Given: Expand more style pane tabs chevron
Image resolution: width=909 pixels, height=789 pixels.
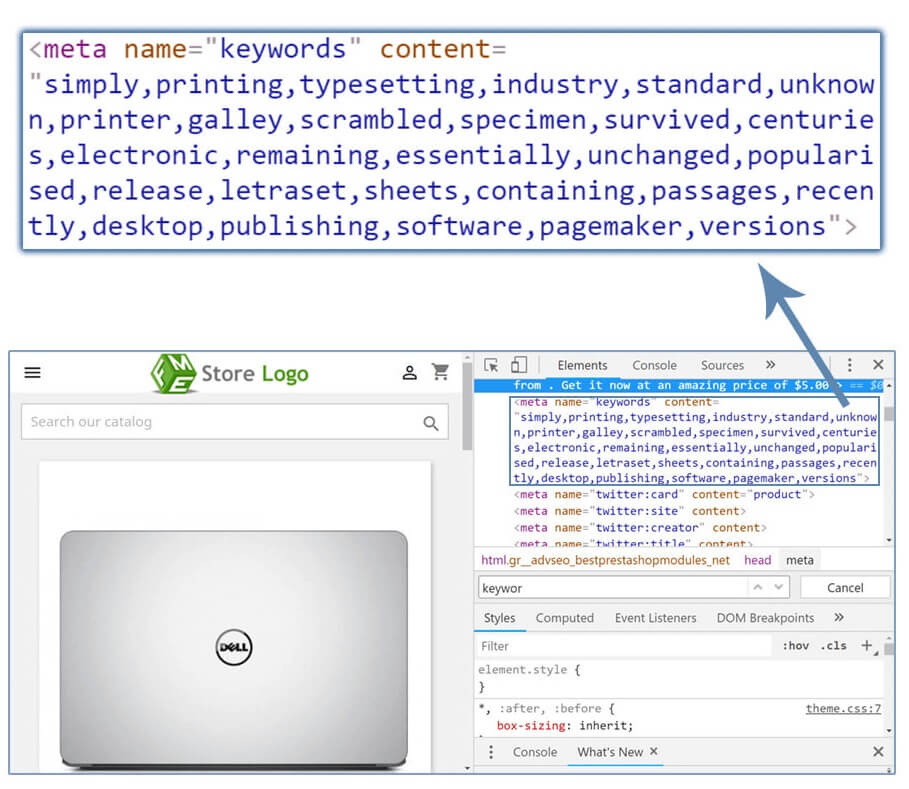Looking at the screenshot, I should pos(839,617).
